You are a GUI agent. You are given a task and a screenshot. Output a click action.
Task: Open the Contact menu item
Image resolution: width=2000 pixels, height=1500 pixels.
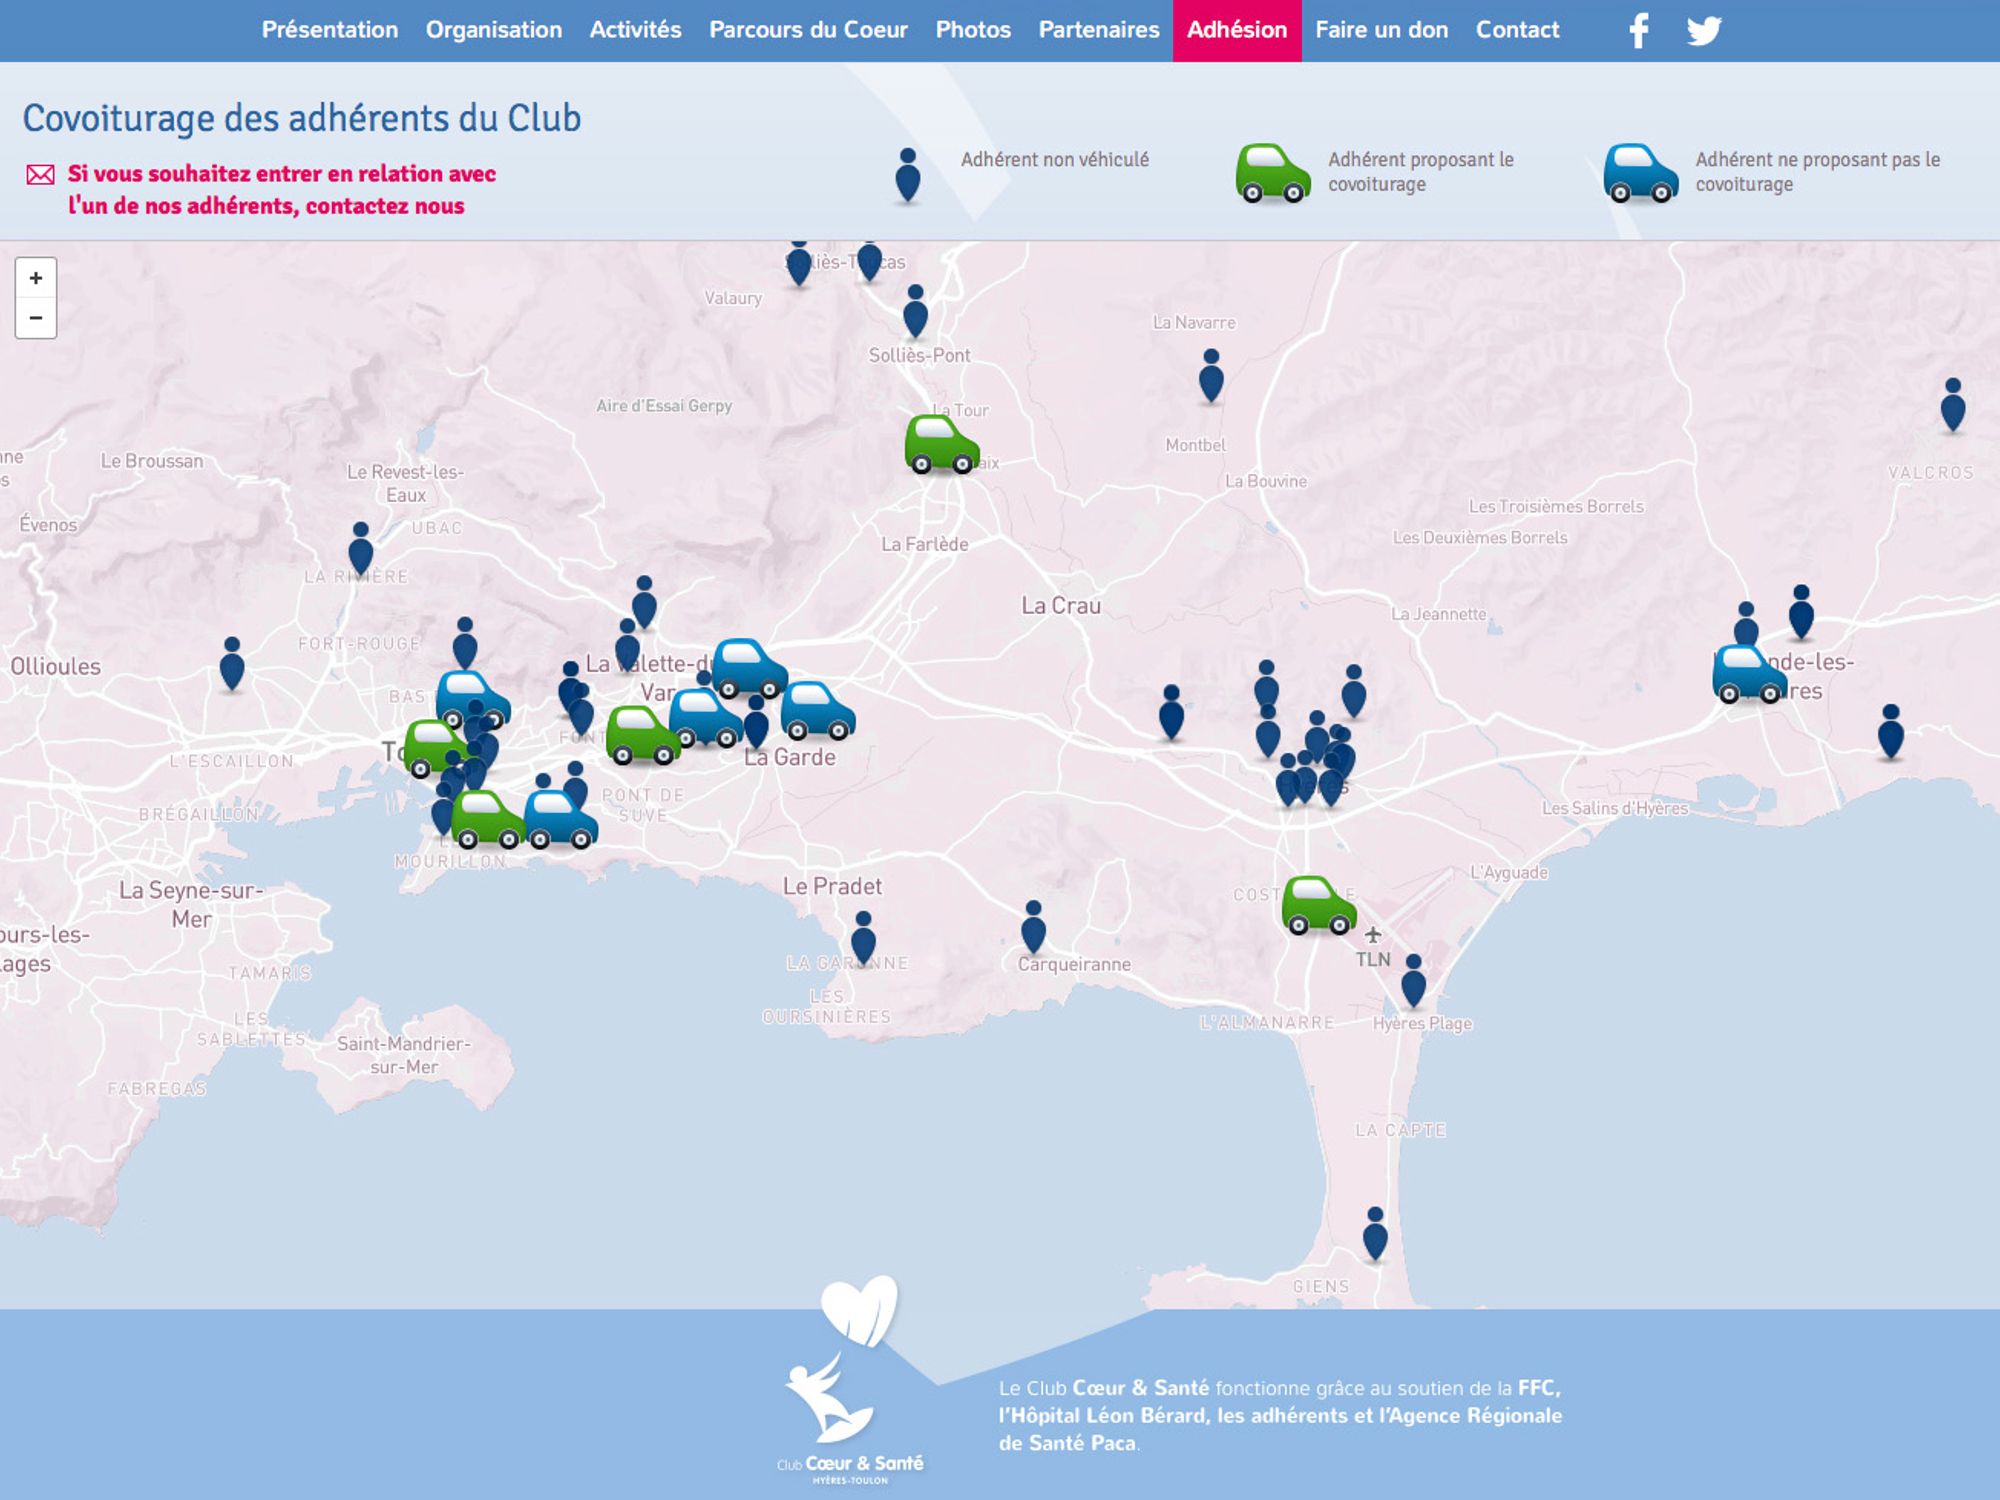[x=1517, y=30]
